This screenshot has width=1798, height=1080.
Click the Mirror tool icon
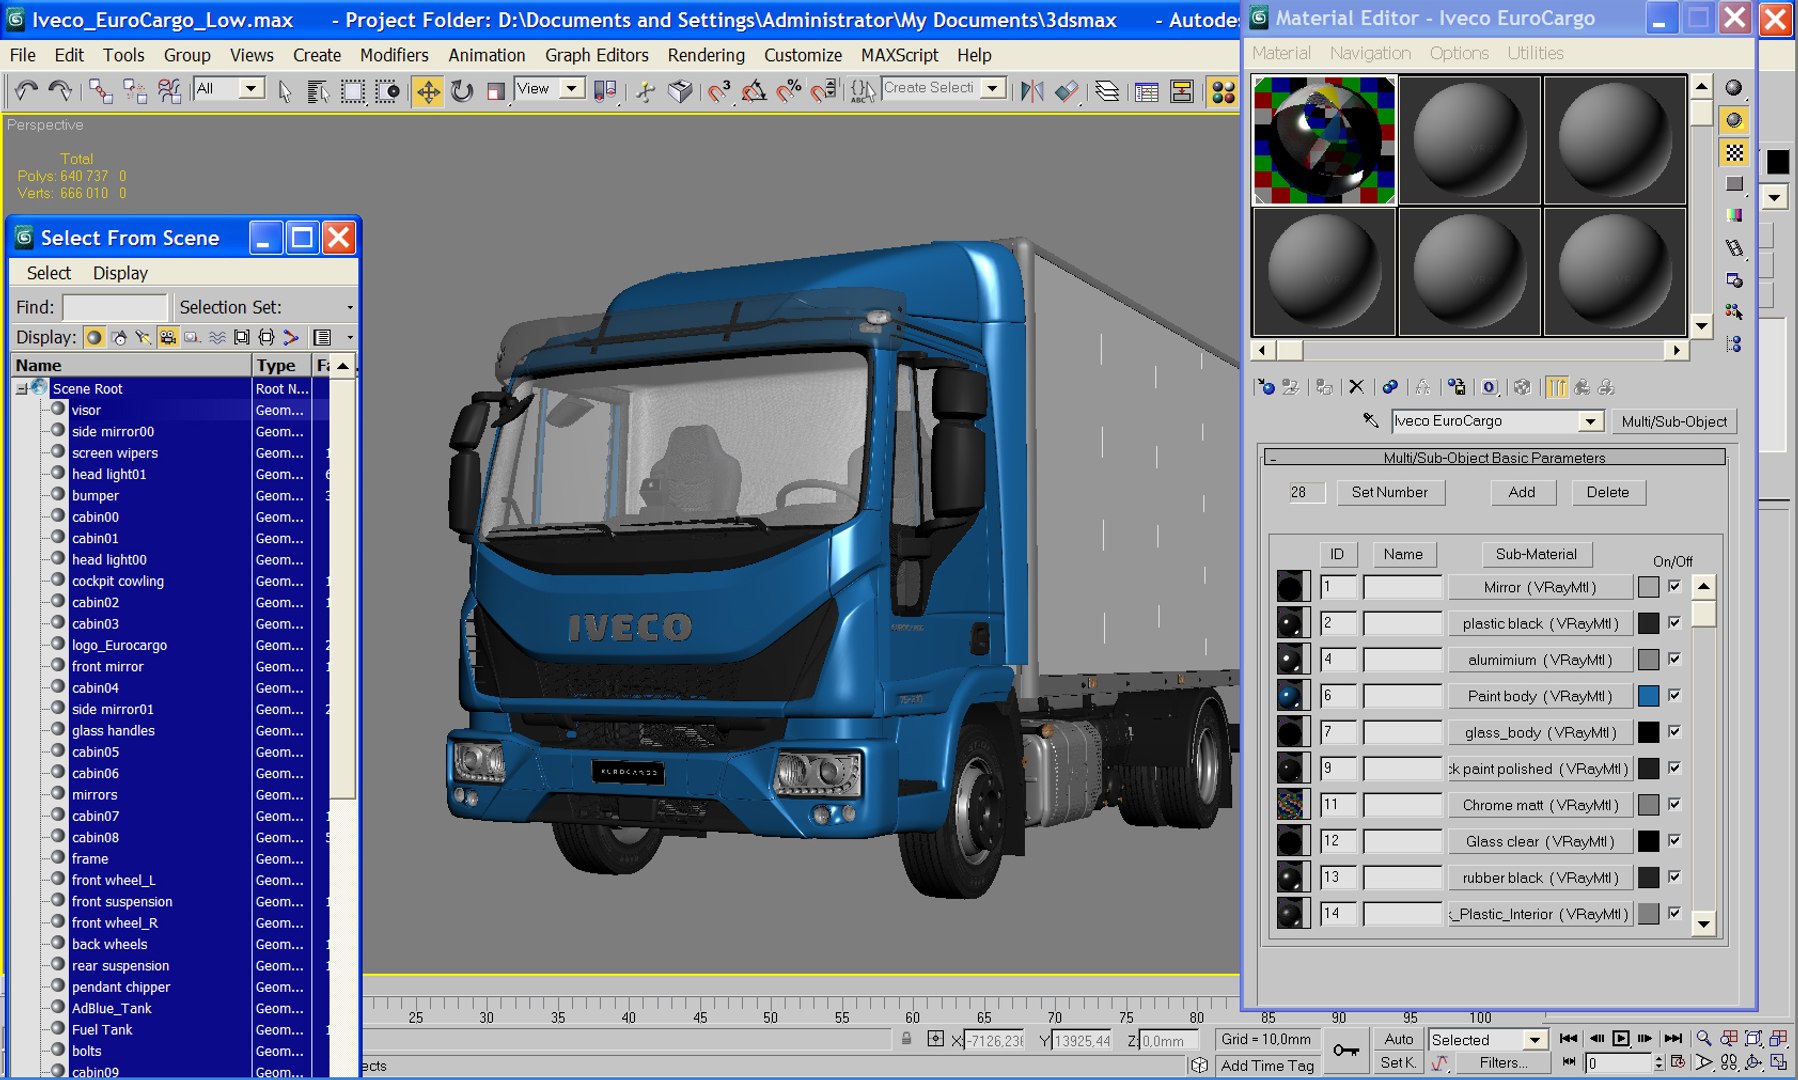pos(1032,91)
